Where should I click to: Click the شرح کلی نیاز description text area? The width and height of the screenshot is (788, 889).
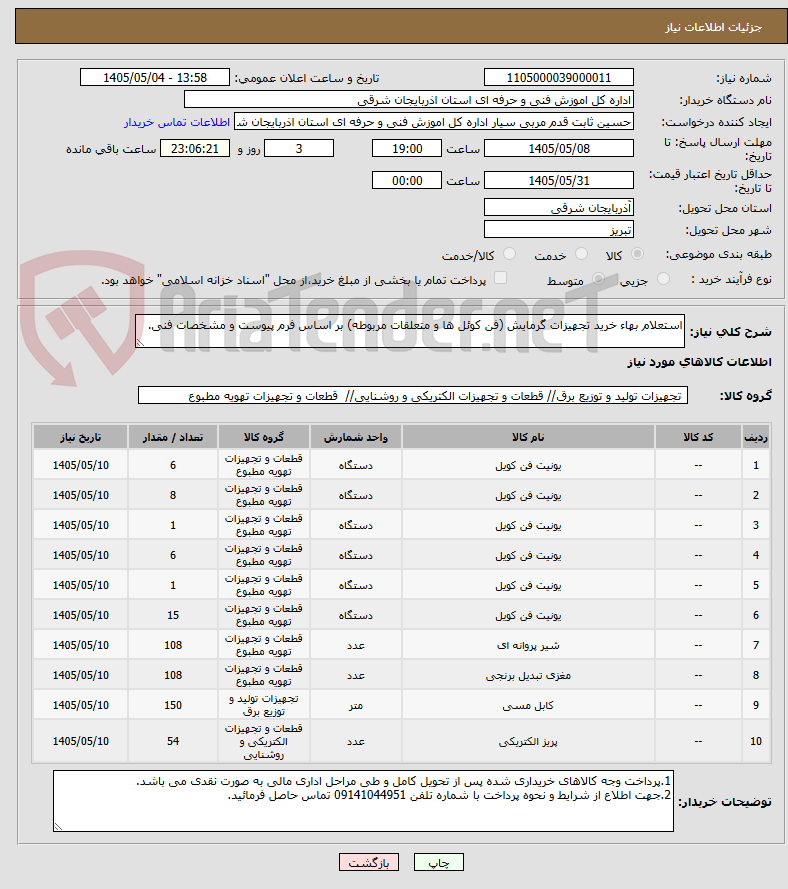(409, 331)
